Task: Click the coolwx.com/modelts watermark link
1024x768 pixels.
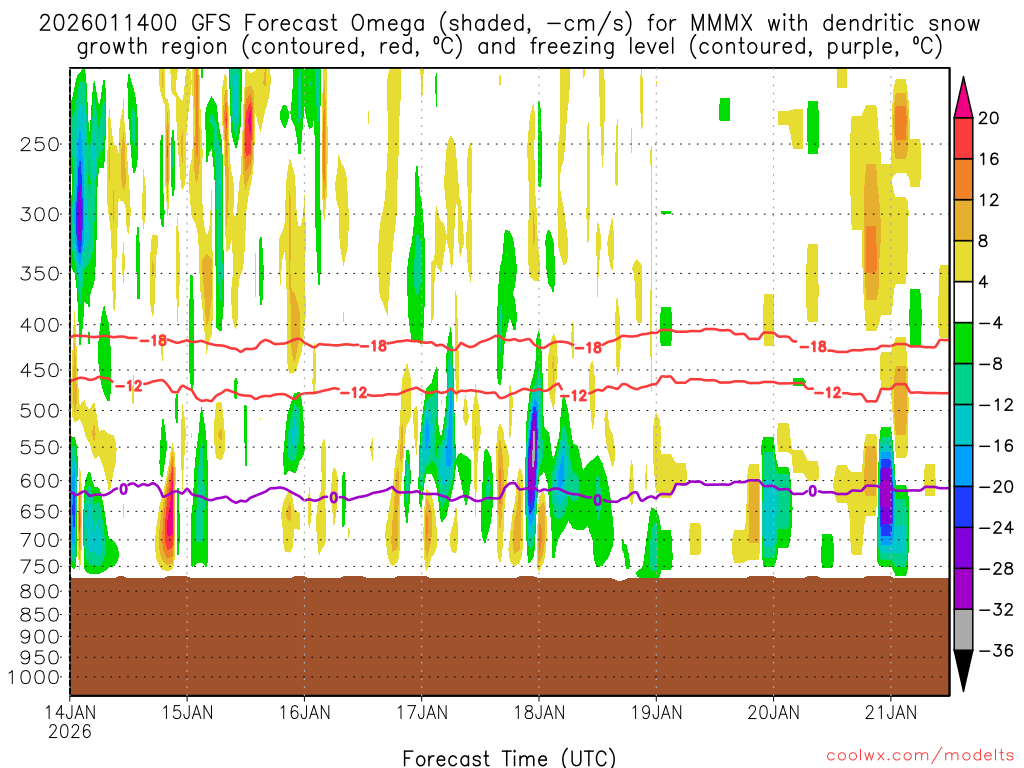Action: (920, 756)
